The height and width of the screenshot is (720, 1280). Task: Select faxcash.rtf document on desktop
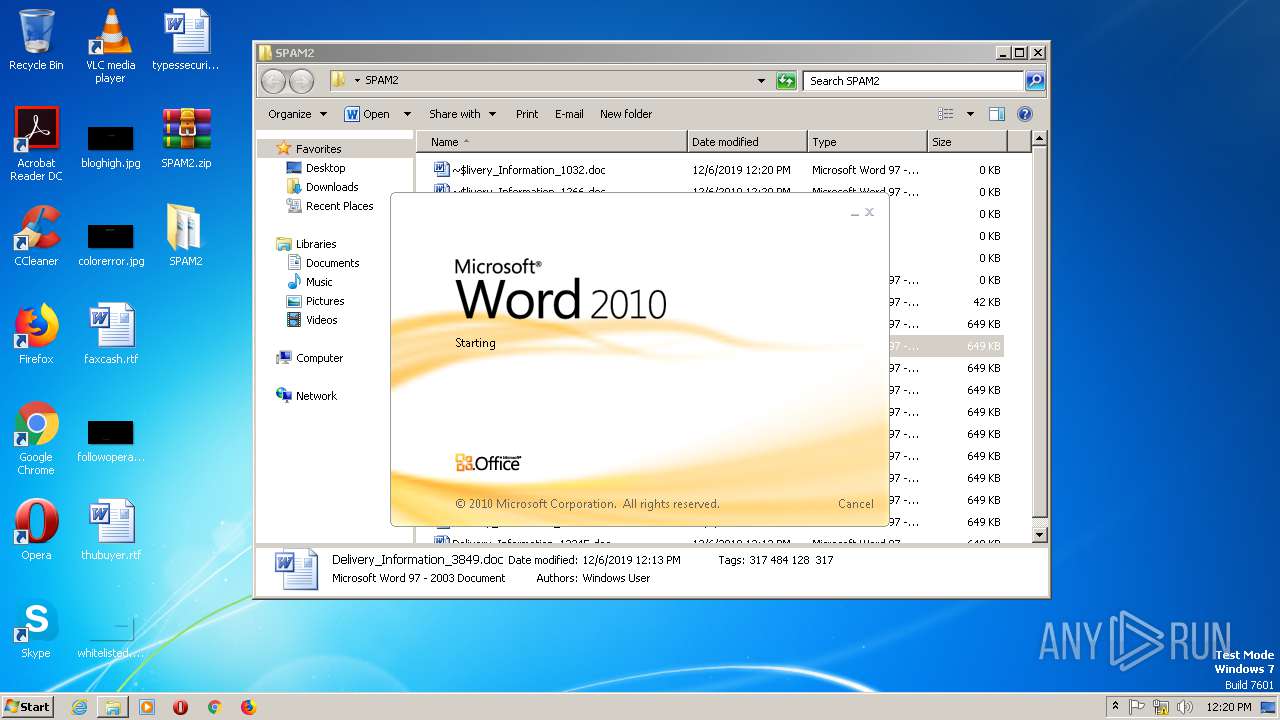click(110, 334)
